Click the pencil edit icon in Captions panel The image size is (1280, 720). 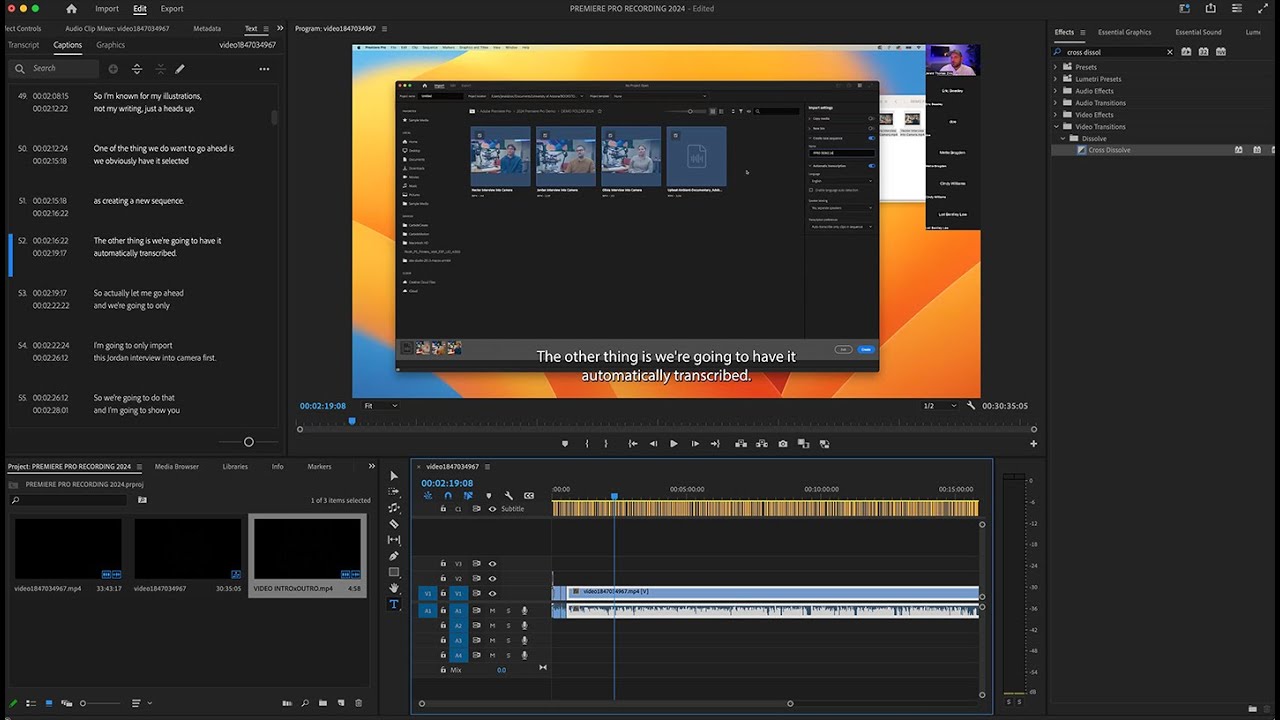(x=180, y=69)
